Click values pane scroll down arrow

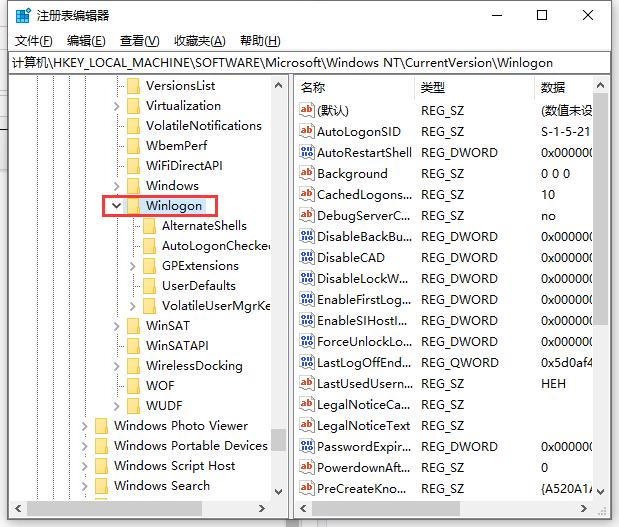(600, 492)
